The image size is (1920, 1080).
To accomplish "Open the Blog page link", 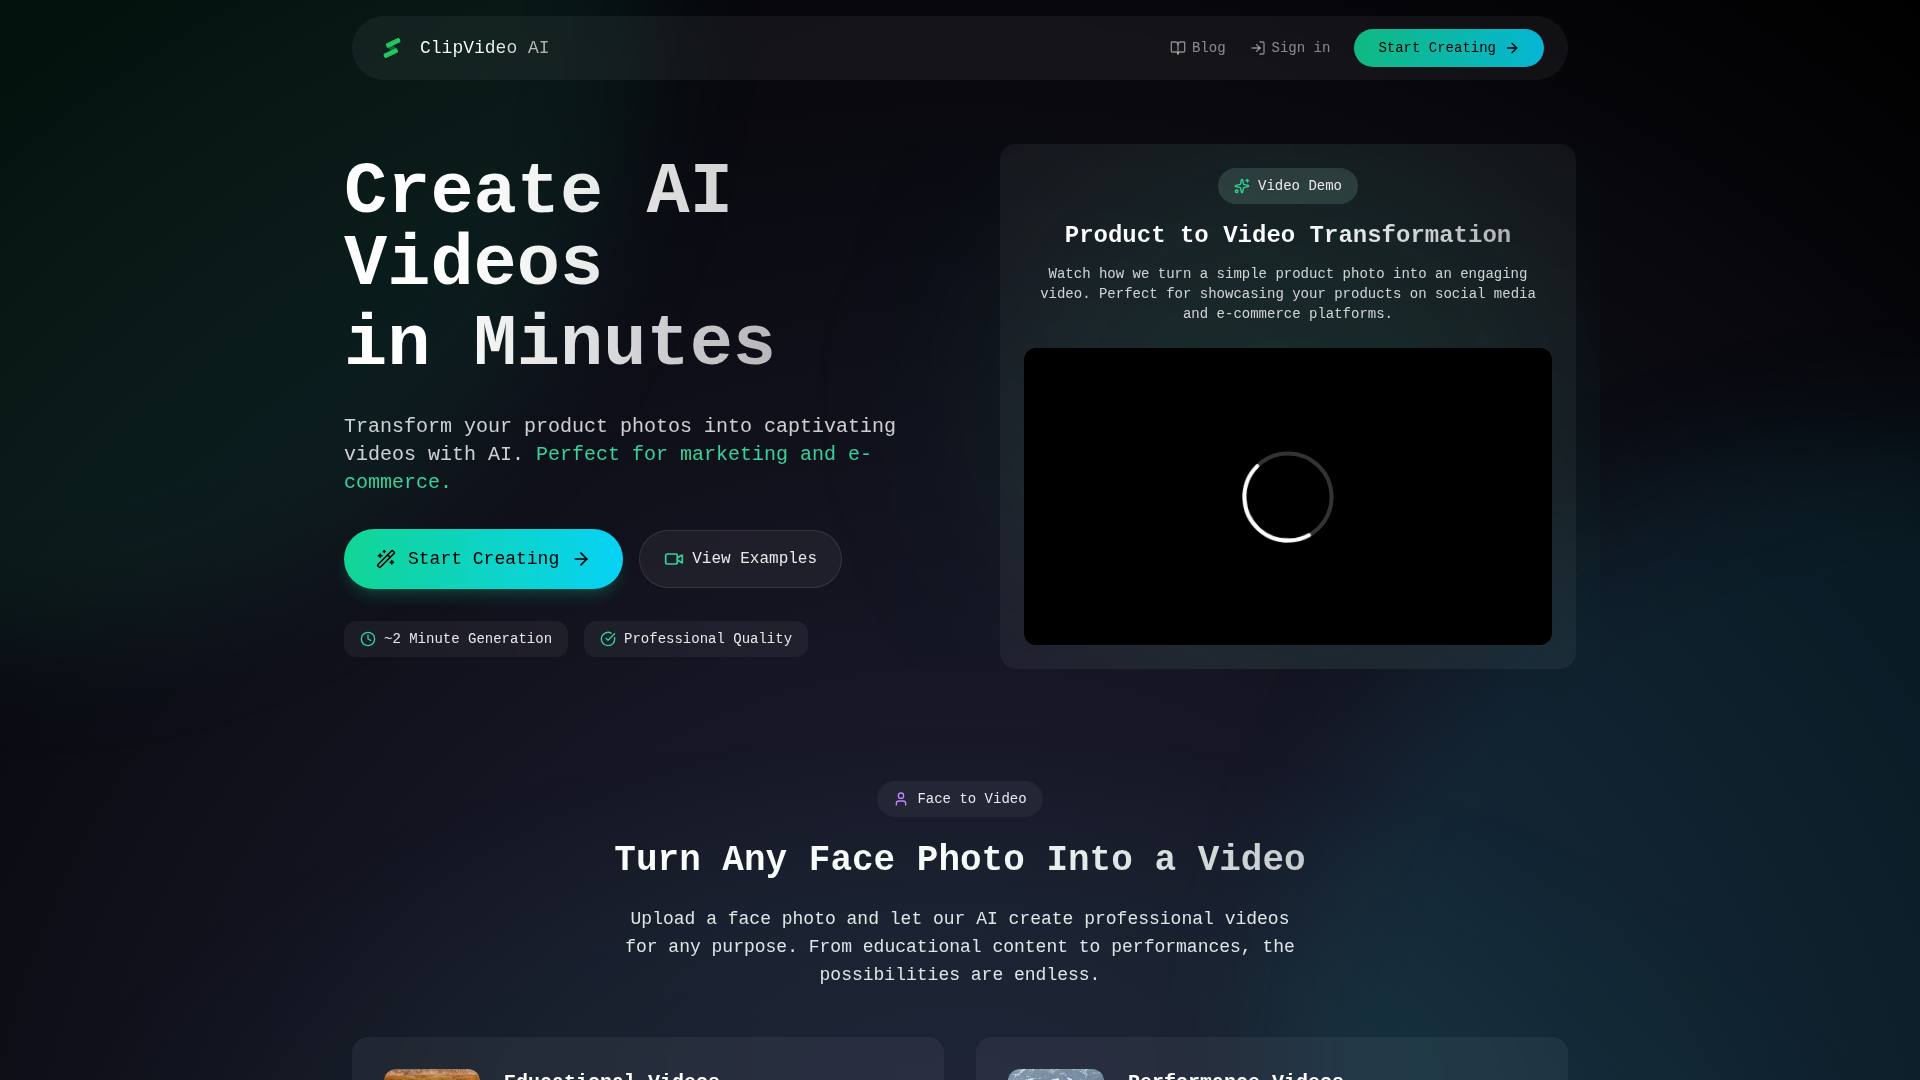I will coord(1208,48).
